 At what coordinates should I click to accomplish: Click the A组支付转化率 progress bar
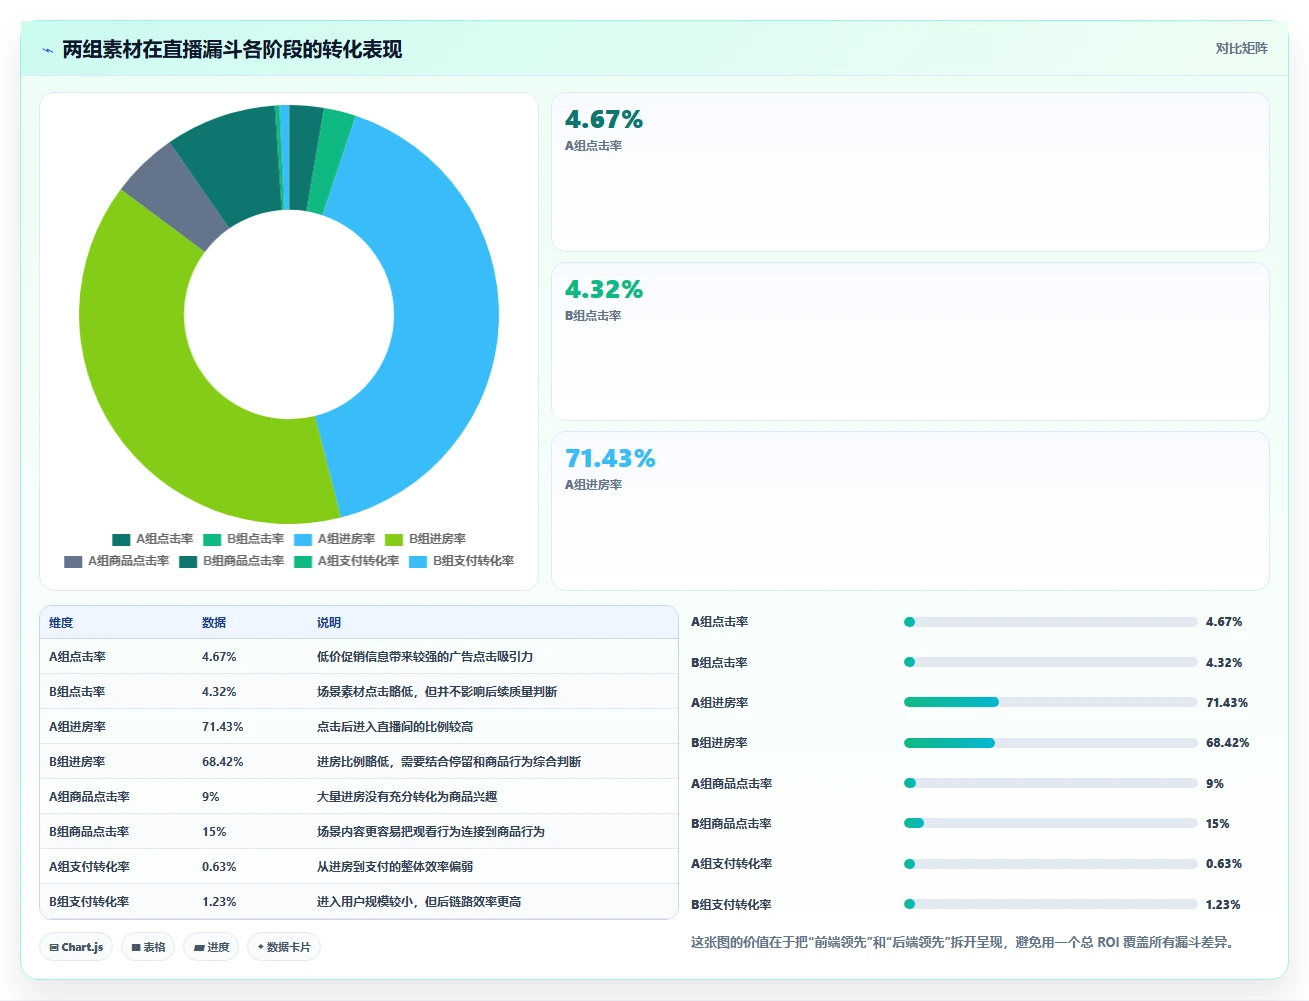click(x=1050, y=864)
